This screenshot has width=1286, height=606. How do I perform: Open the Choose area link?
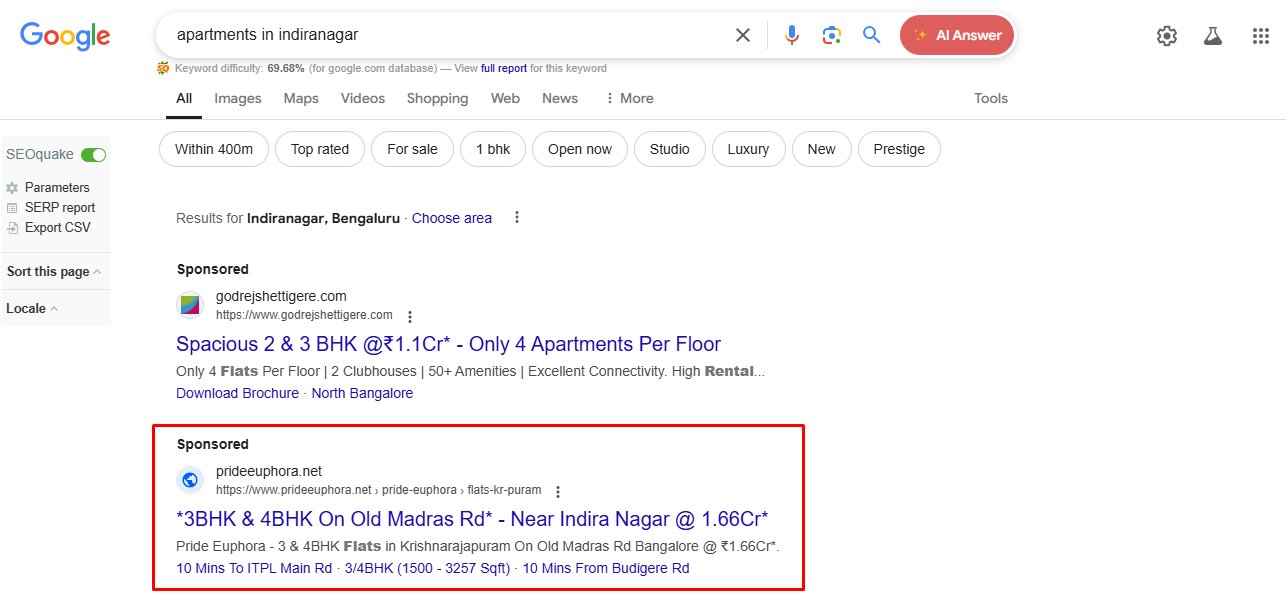452,218
